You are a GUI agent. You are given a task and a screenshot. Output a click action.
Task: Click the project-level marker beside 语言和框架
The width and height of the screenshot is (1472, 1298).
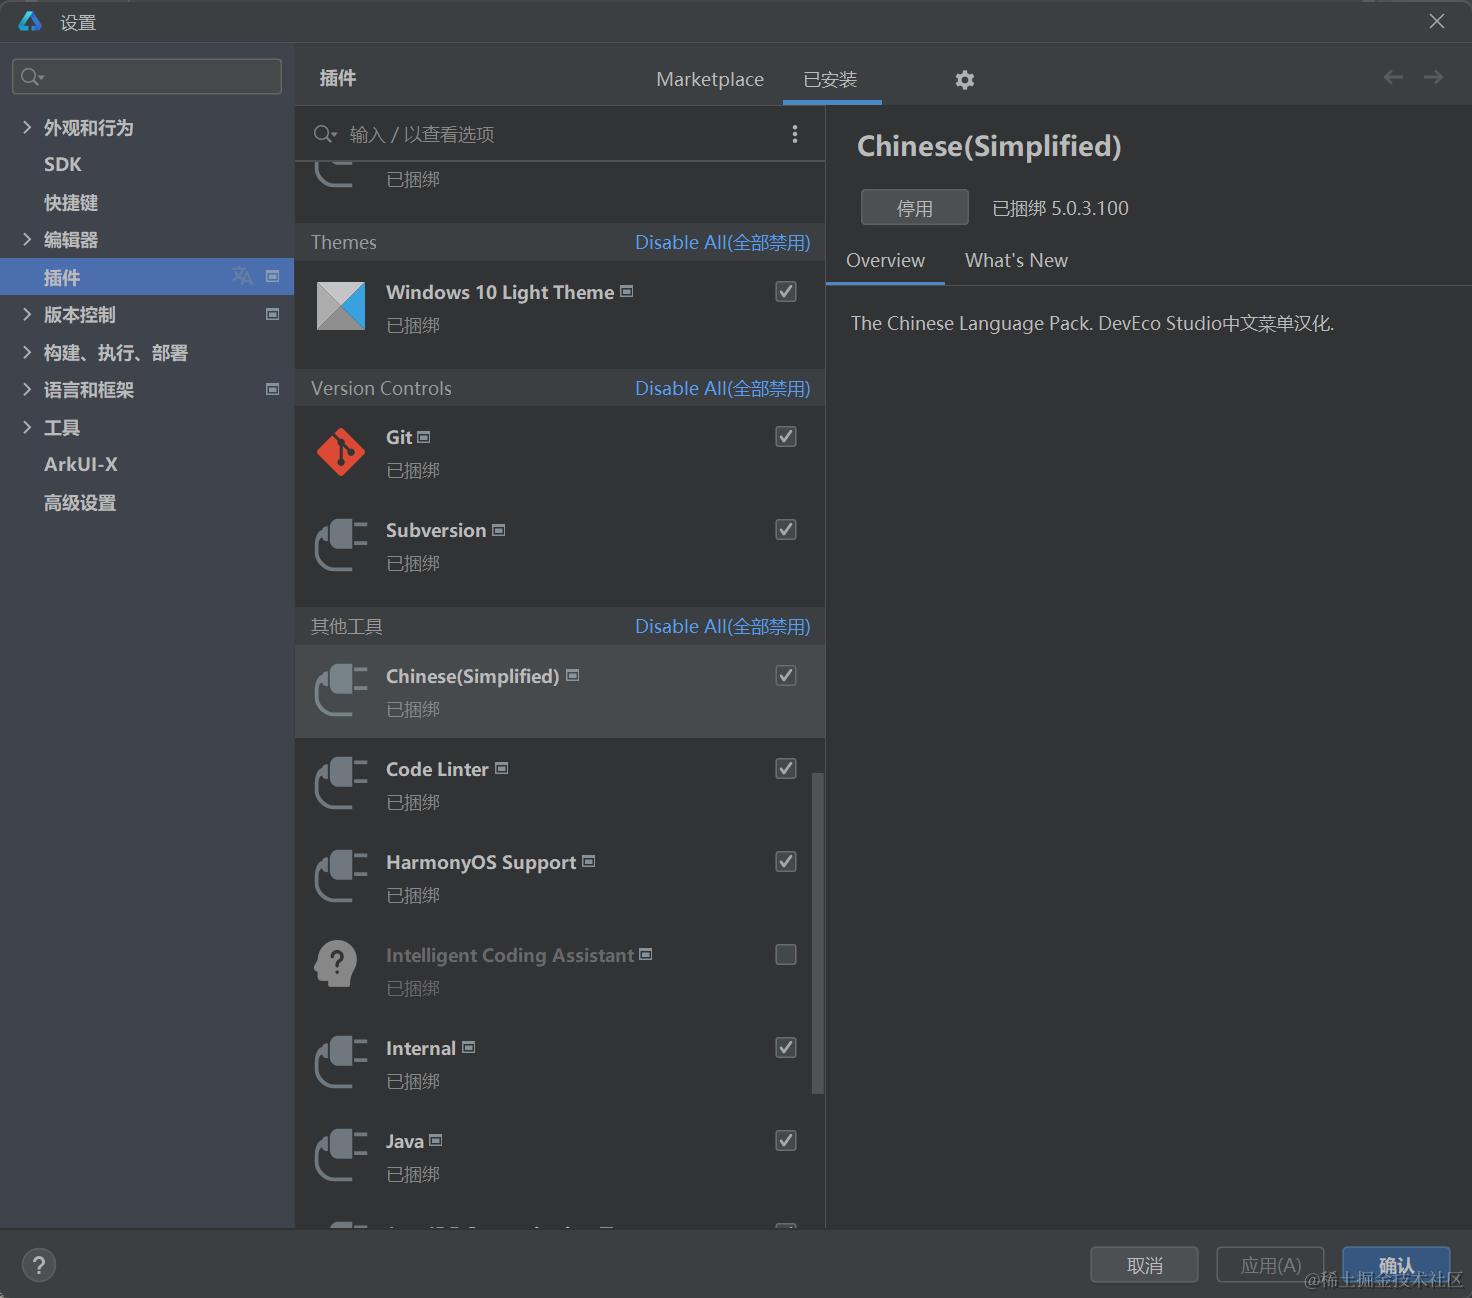[272, 389]
